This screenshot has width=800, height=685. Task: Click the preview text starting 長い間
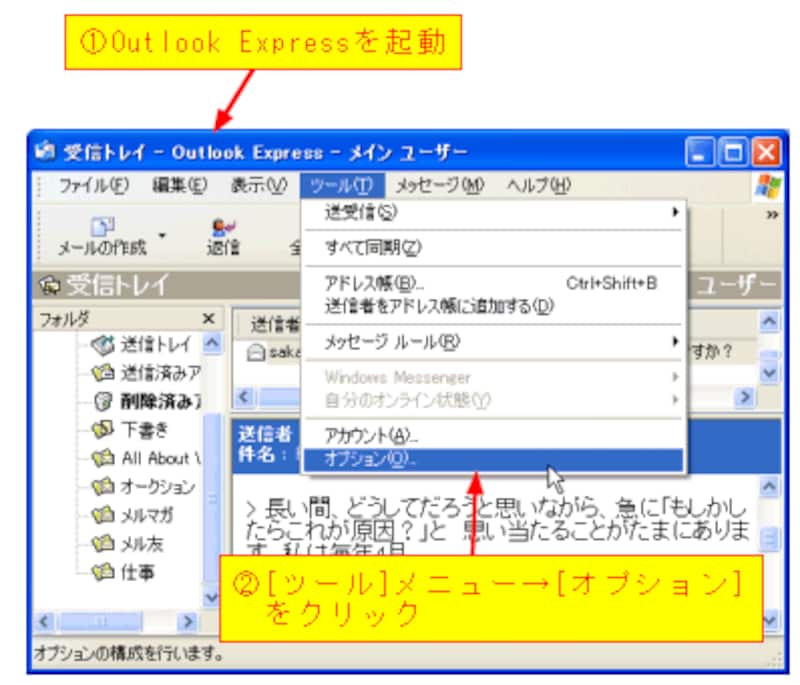tap(497, 530)
